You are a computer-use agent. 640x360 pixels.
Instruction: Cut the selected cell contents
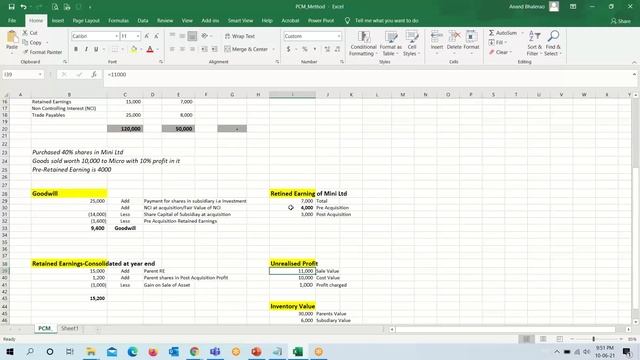click(x=30, y=33)
